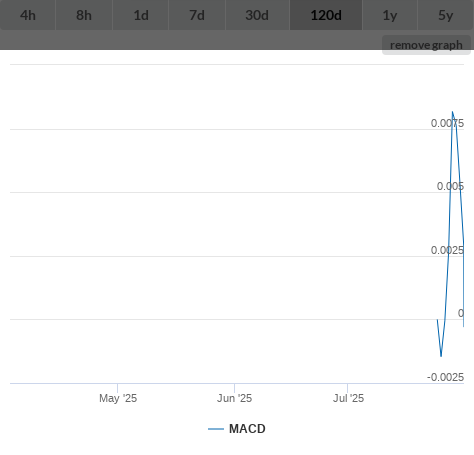
Task: Toggle the MACD legend series
Action: click(x=247, y=429)
